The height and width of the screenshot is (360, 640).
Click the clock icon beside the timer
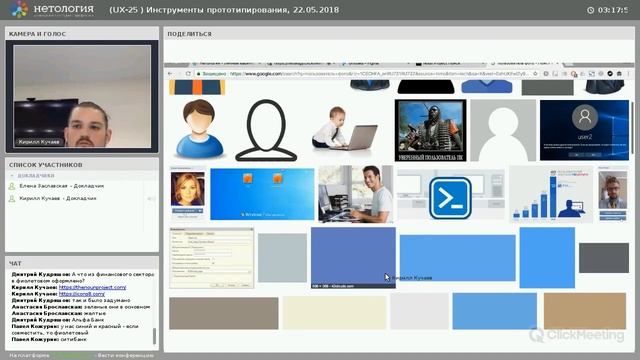point(591,10)
